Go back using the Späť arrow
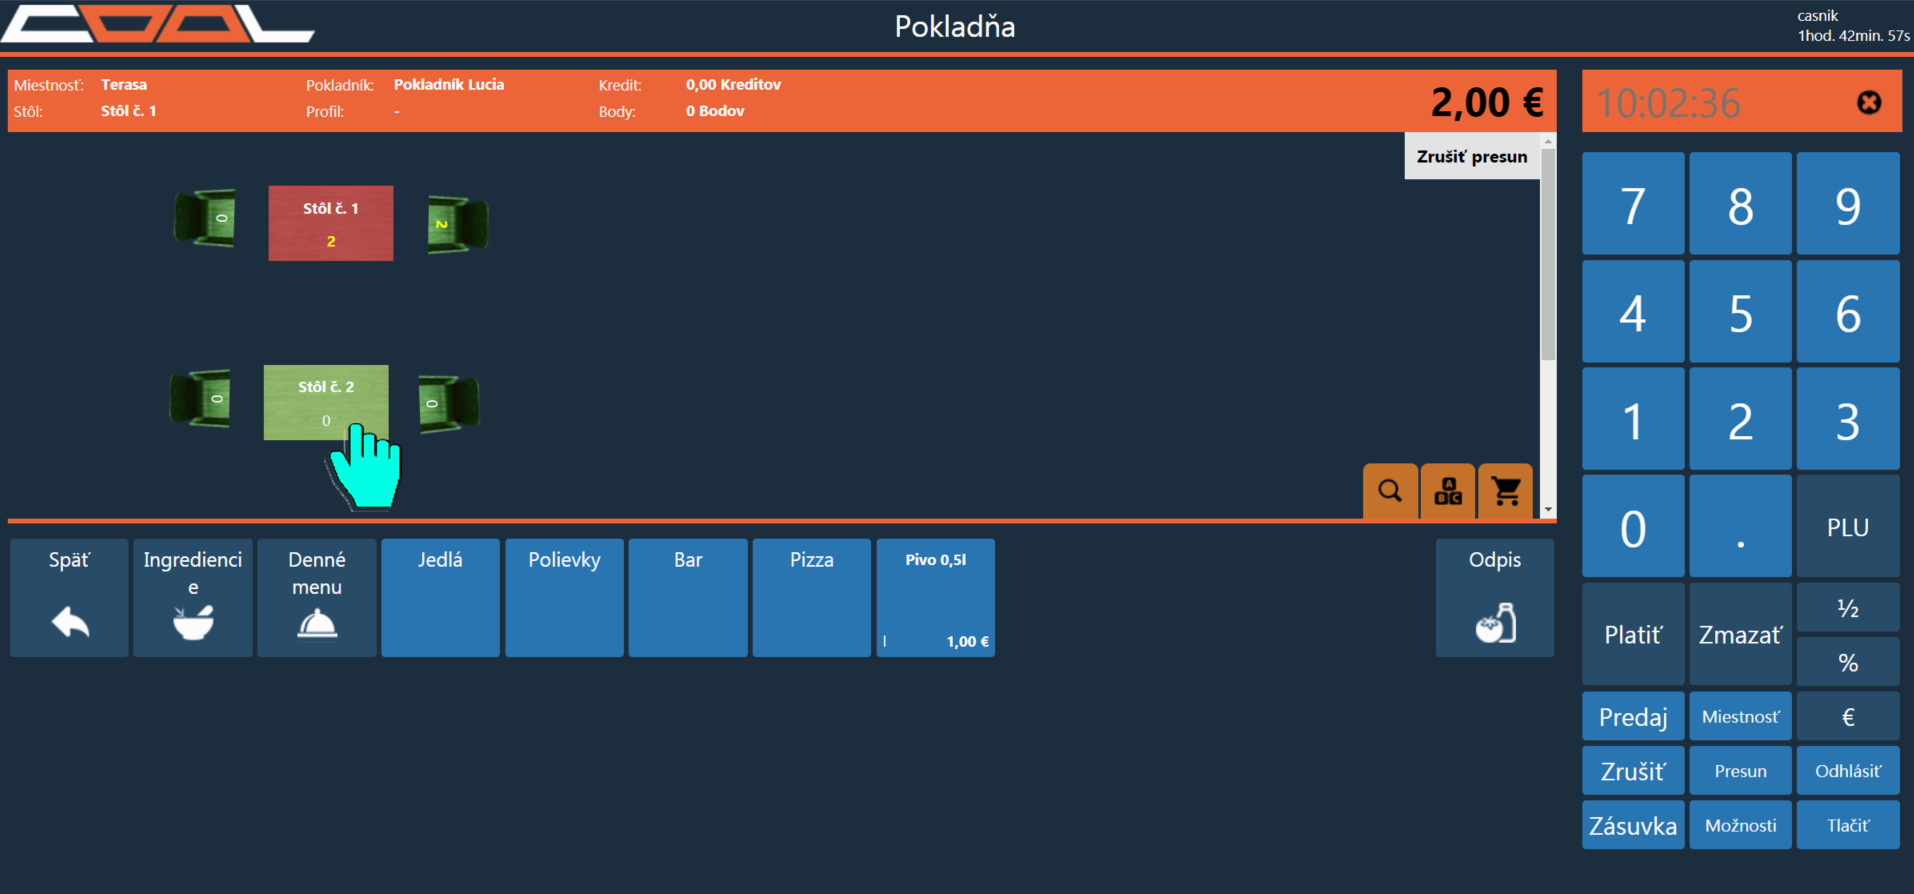The height and width of the screenshot is (894, 1914). point(69,598)
